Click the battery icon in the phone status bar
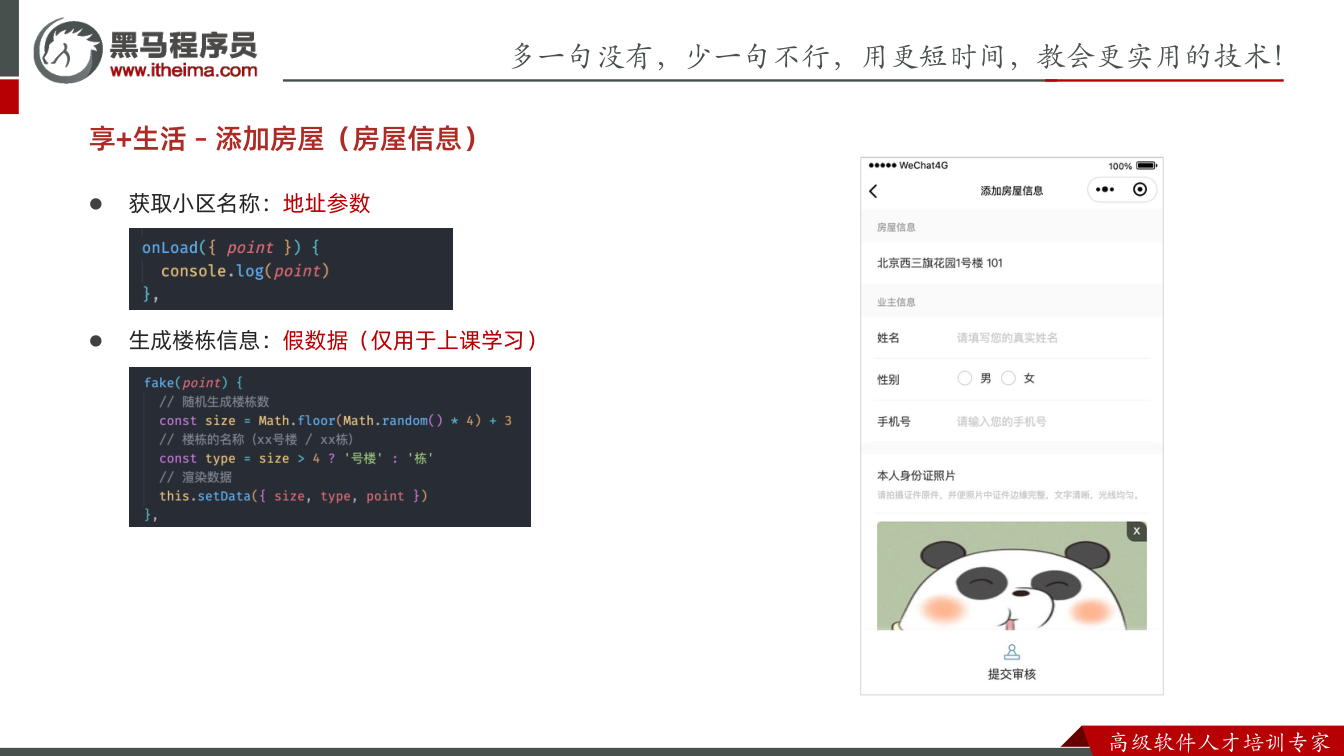The width and height of the screenshot is (1344, 756). pyautogui.click(x=1146, y=166)
